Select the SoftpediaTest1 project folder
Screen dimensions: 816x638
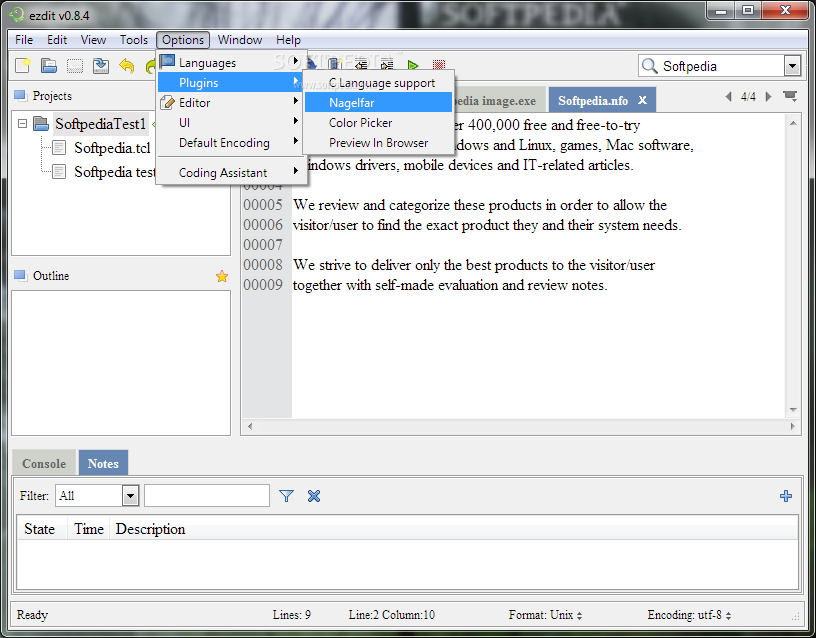(100, 124)
